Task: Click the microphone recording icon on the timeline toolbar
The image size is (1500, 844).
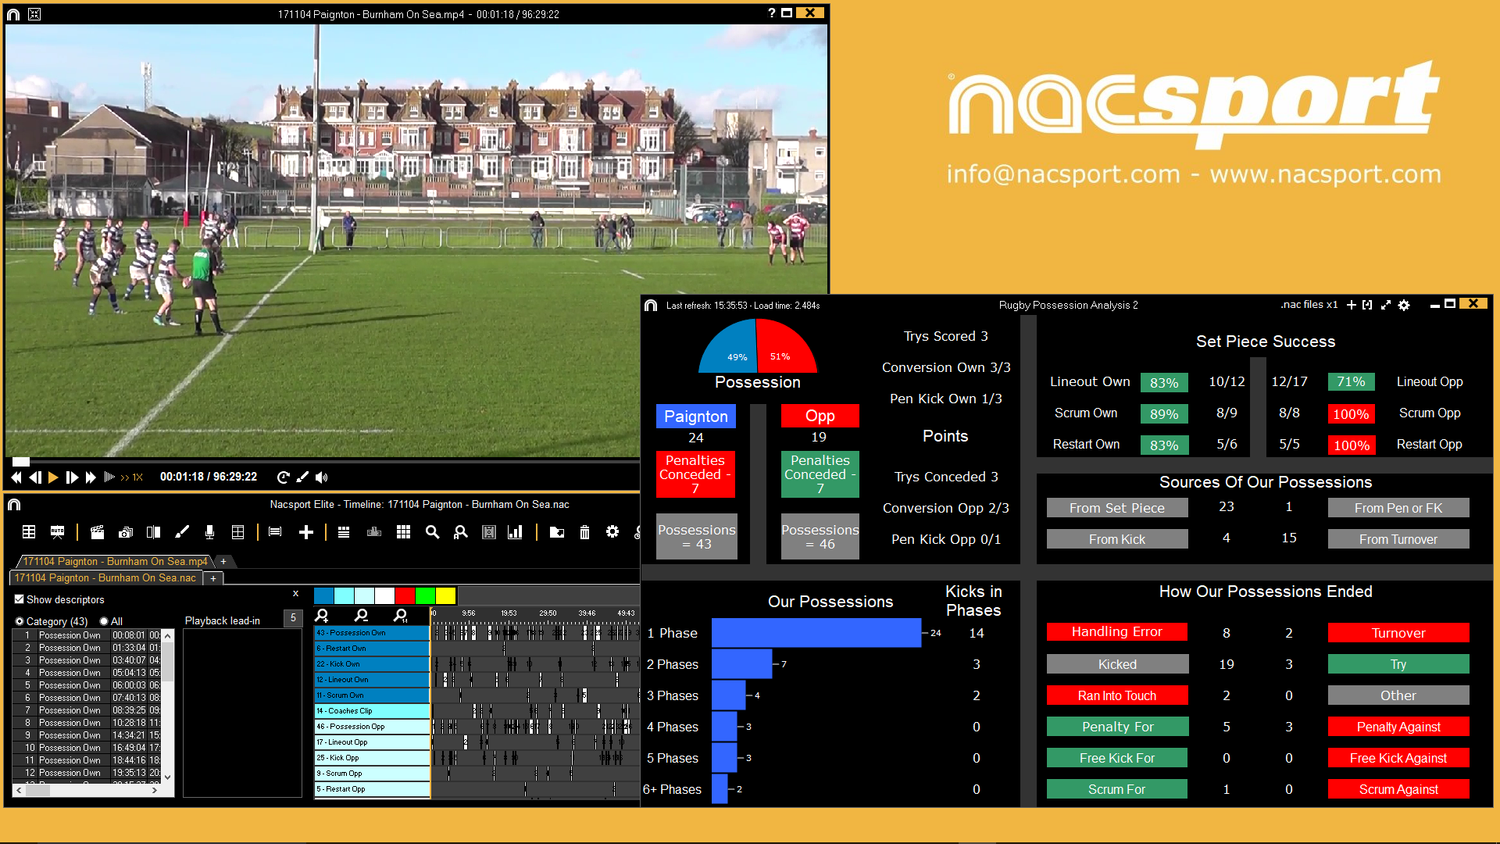Action: pyautogui.click(x=209, y=531)
